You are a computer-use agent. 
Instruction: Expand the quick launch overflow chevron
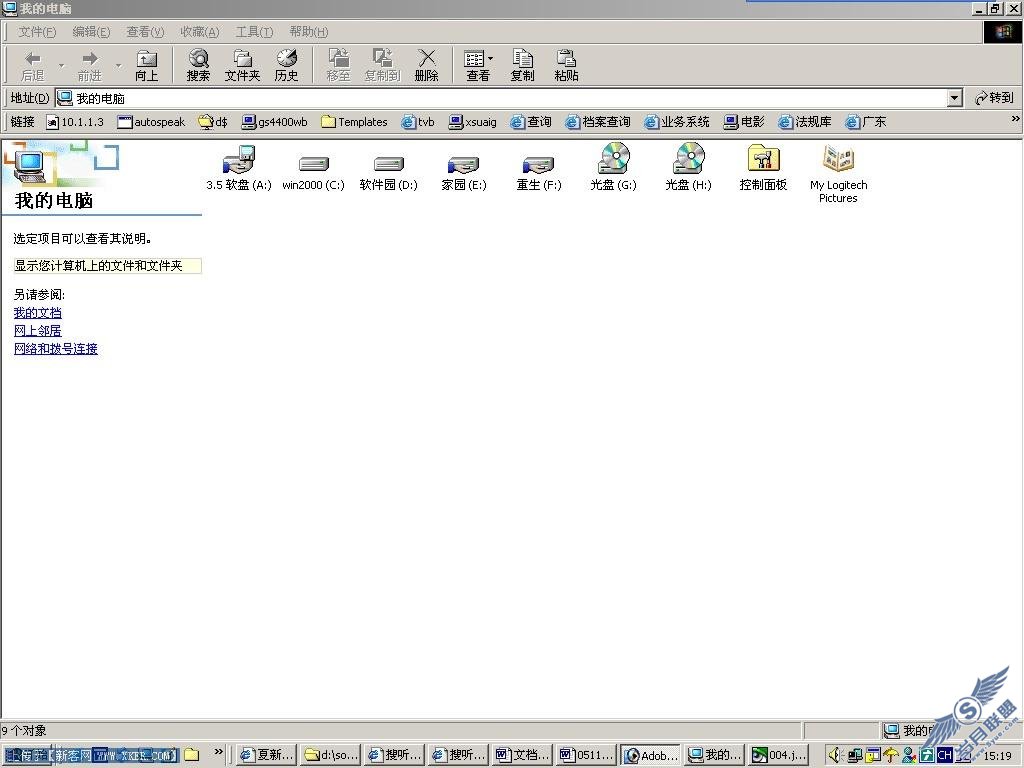coord(219,752)
